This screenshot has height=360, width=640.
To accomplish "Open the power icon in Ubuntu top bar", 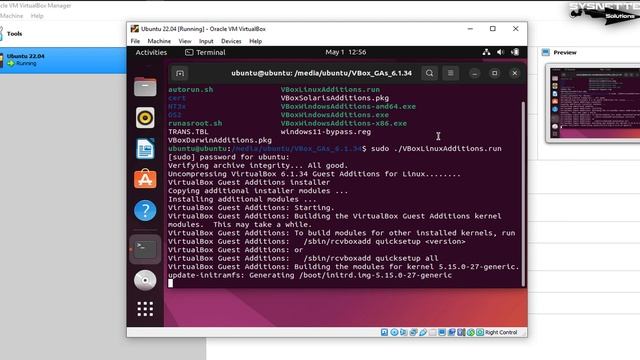I will (x=515, y=52).
